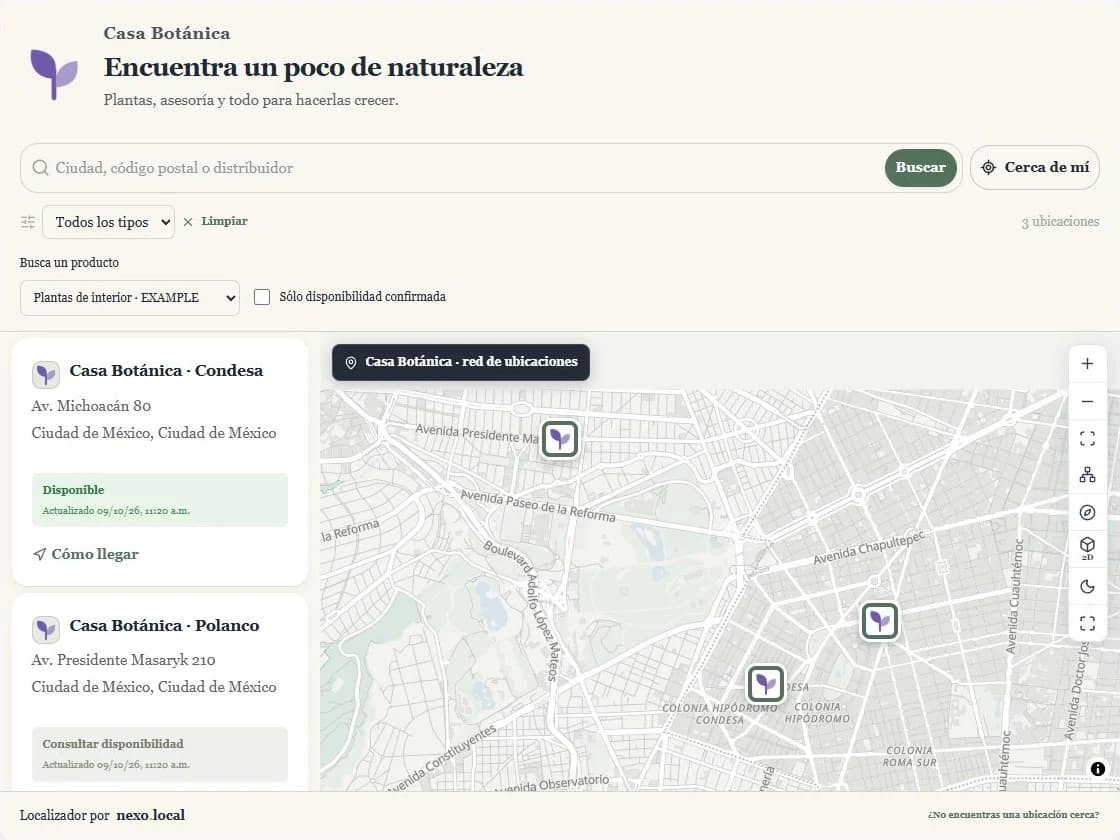Click the Limpiar link
The width and height of the screenshot is (1120, 840).
point(224,221)
